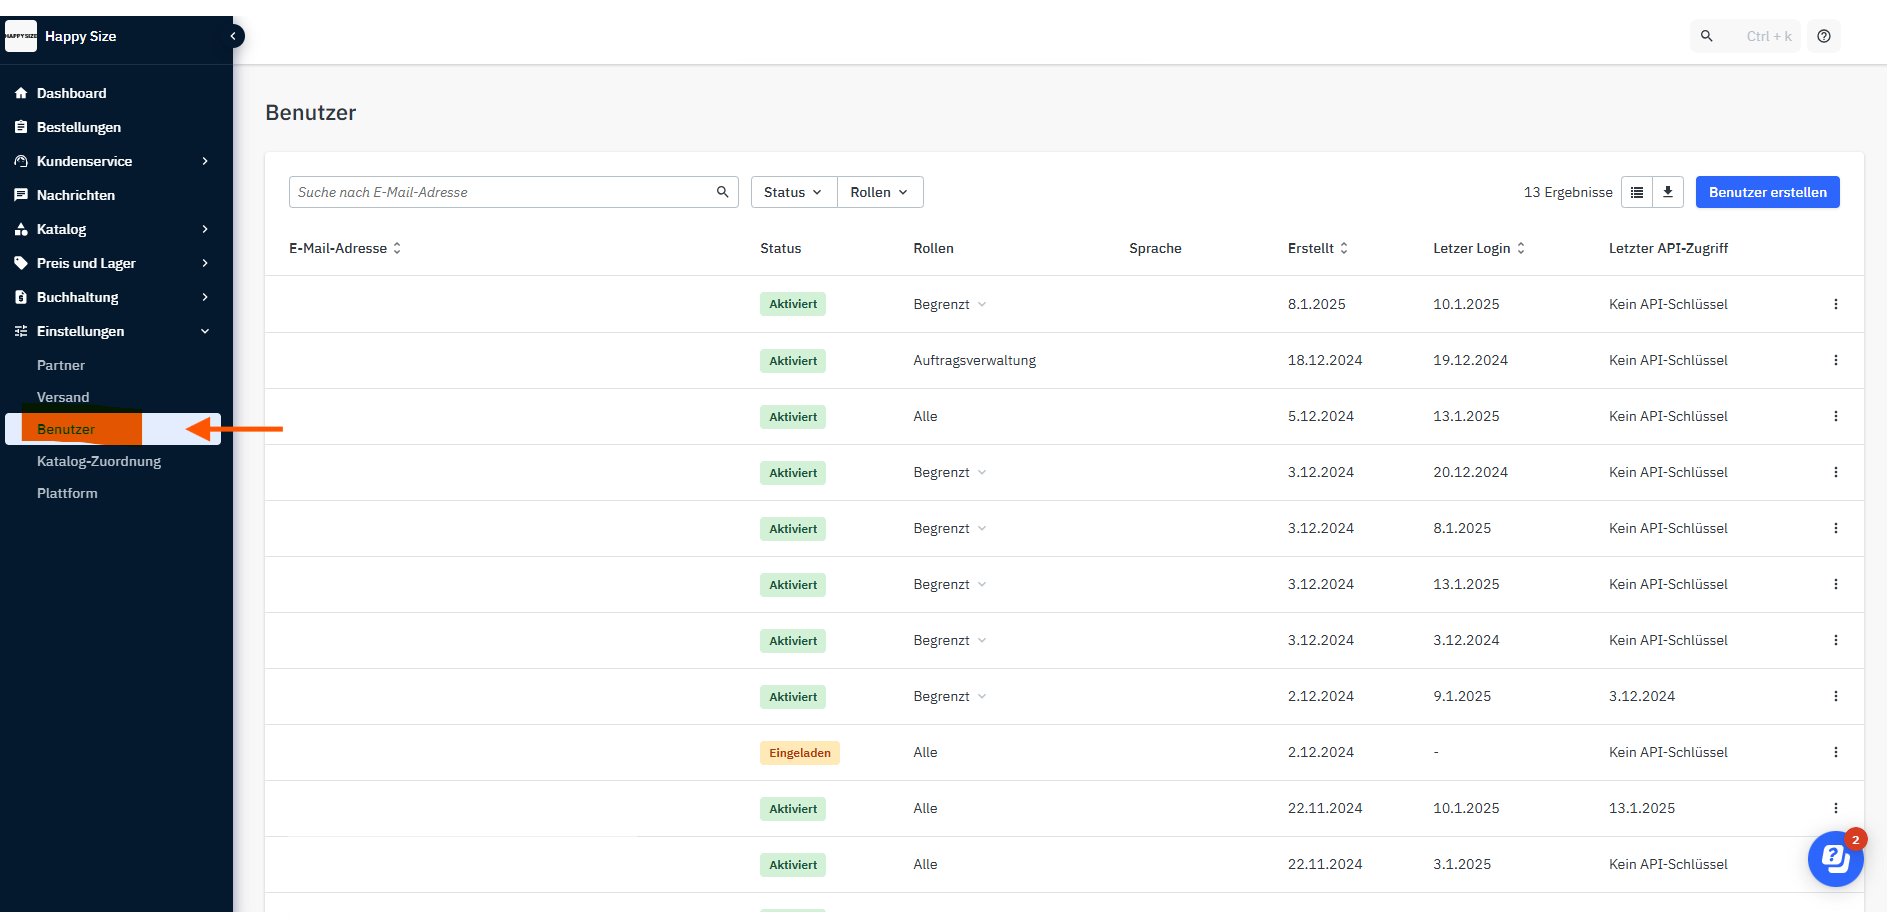Open the Status filter dropdown
Viewport: 1888px width, 922px height.
coord(793,192)
